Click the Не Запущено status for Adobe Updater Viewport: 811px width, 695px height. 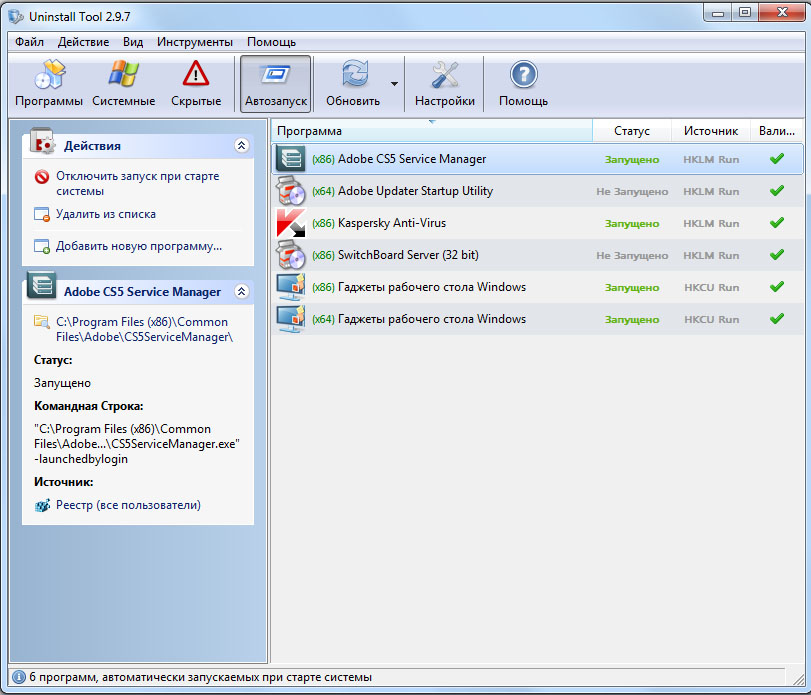(632, 191)
